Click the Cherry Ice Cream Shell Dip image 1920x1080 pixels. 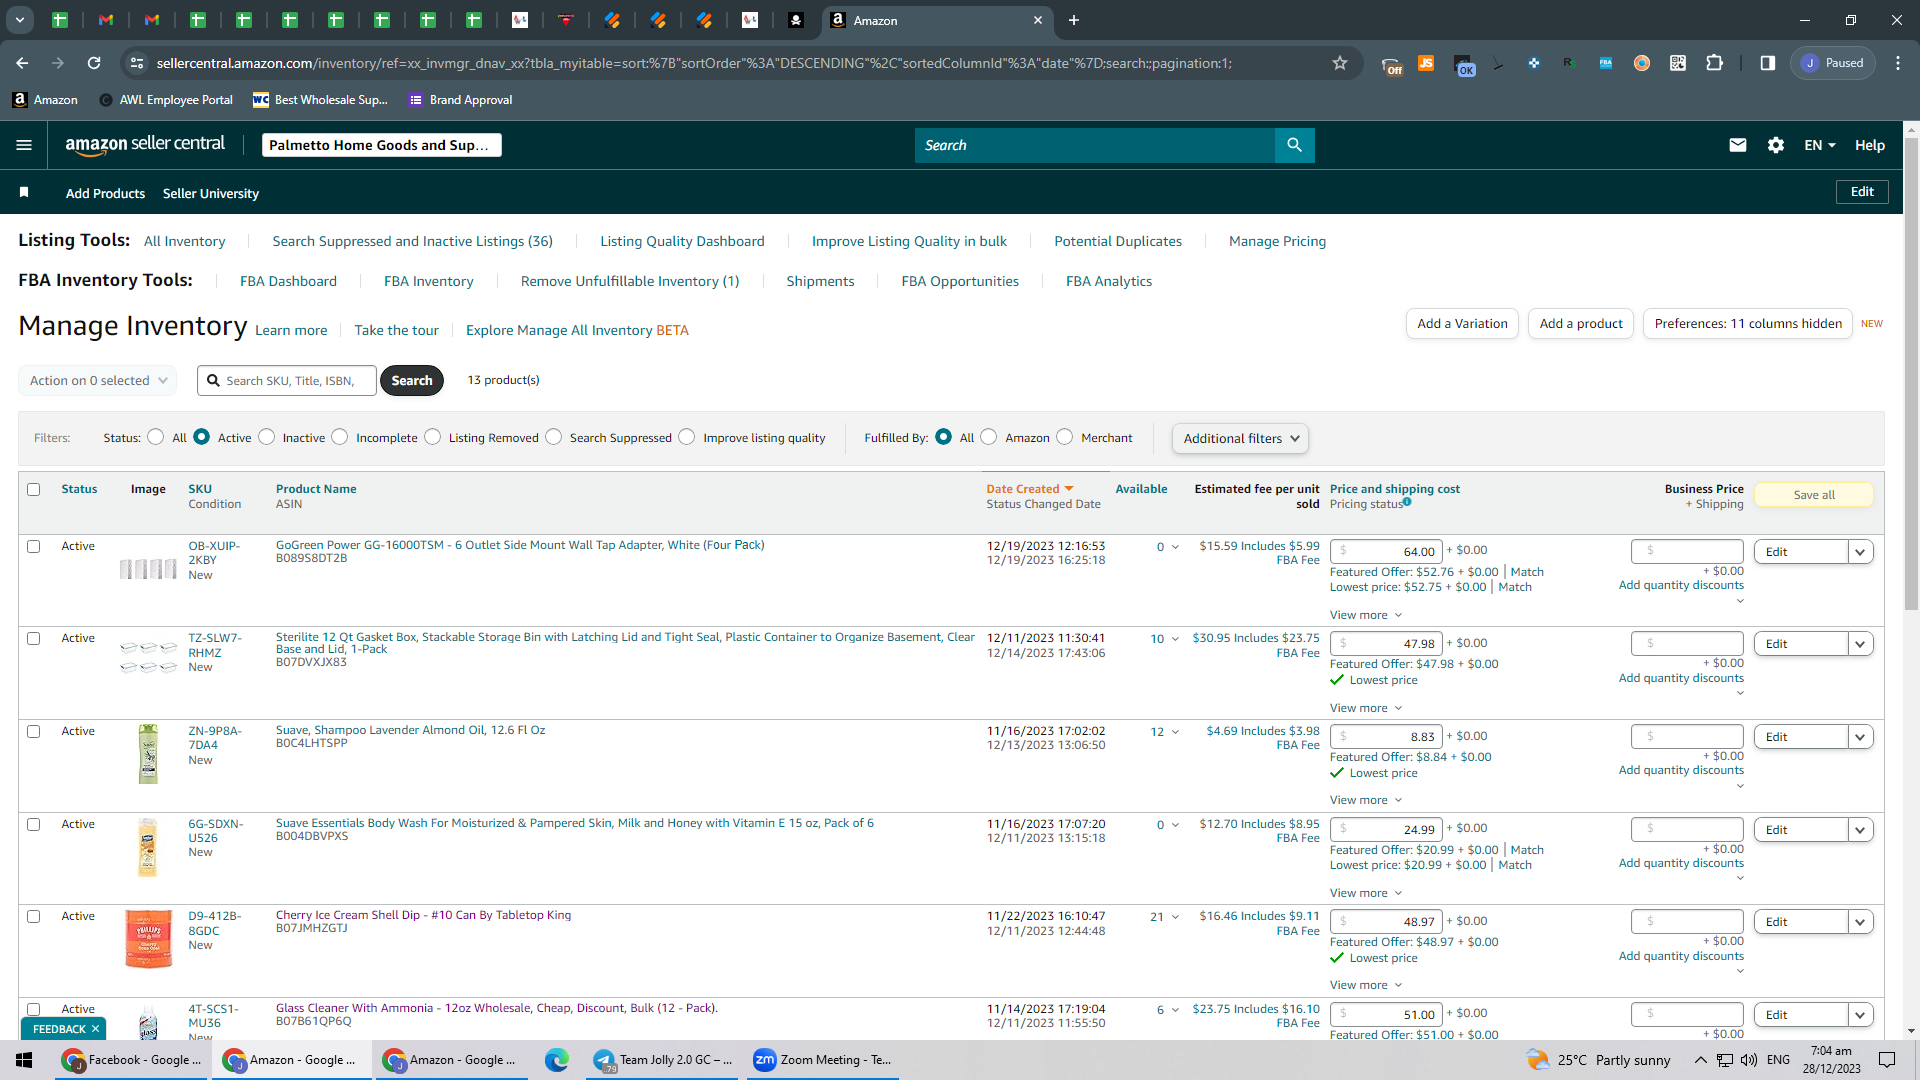tap(148, 939)
